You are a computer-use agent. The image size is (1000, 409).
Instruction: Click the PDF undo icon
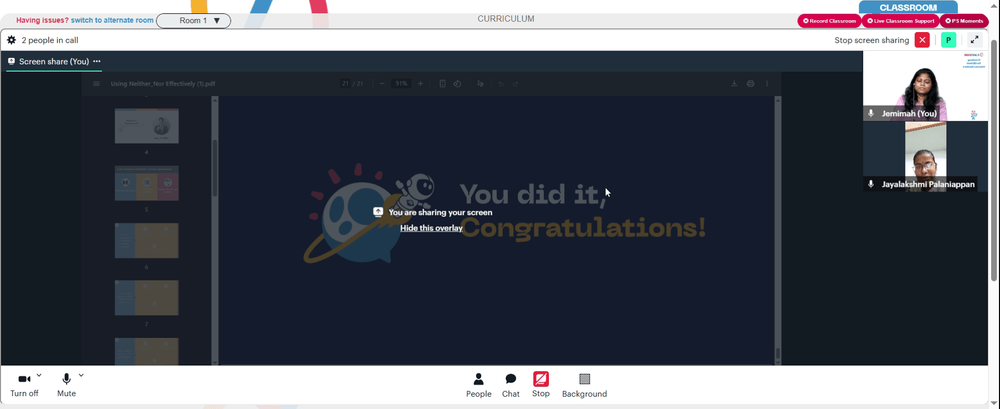(x=501, y=84)
